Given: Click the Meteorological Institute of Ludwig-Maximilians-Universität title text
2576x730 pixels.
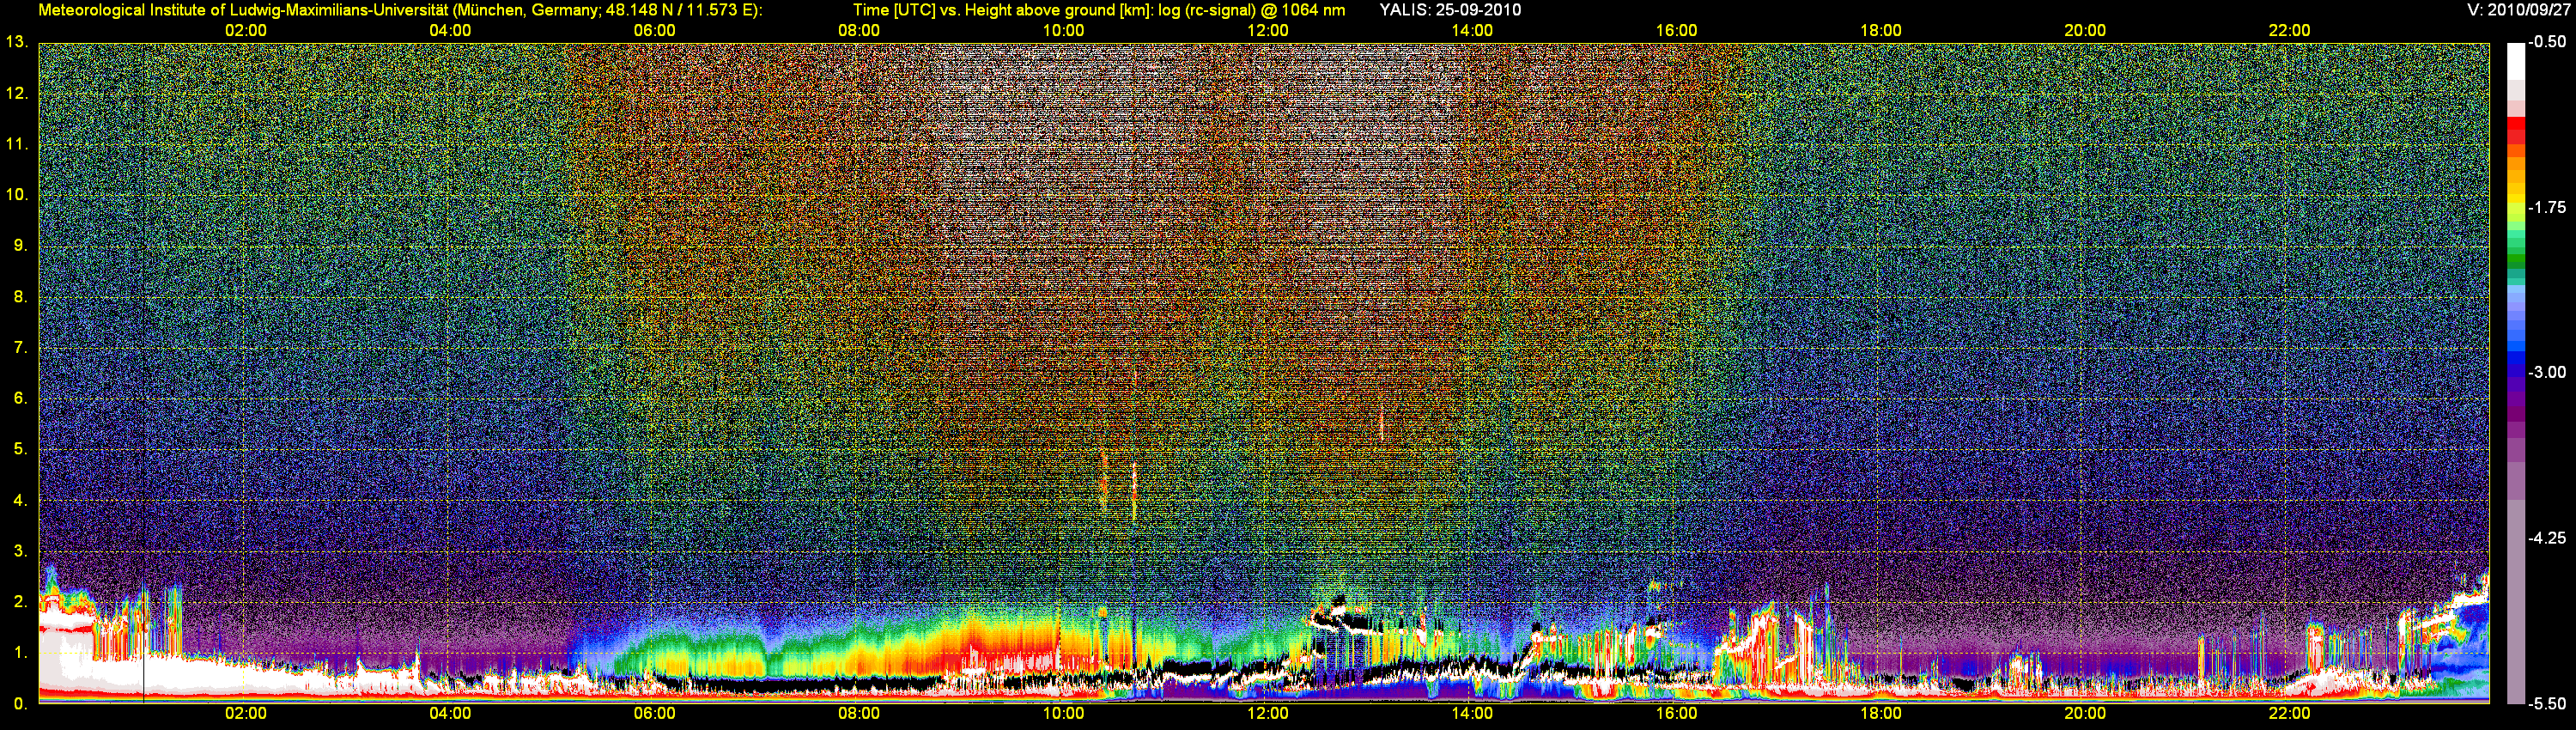Looking at the screenshot, I should 400,10.
